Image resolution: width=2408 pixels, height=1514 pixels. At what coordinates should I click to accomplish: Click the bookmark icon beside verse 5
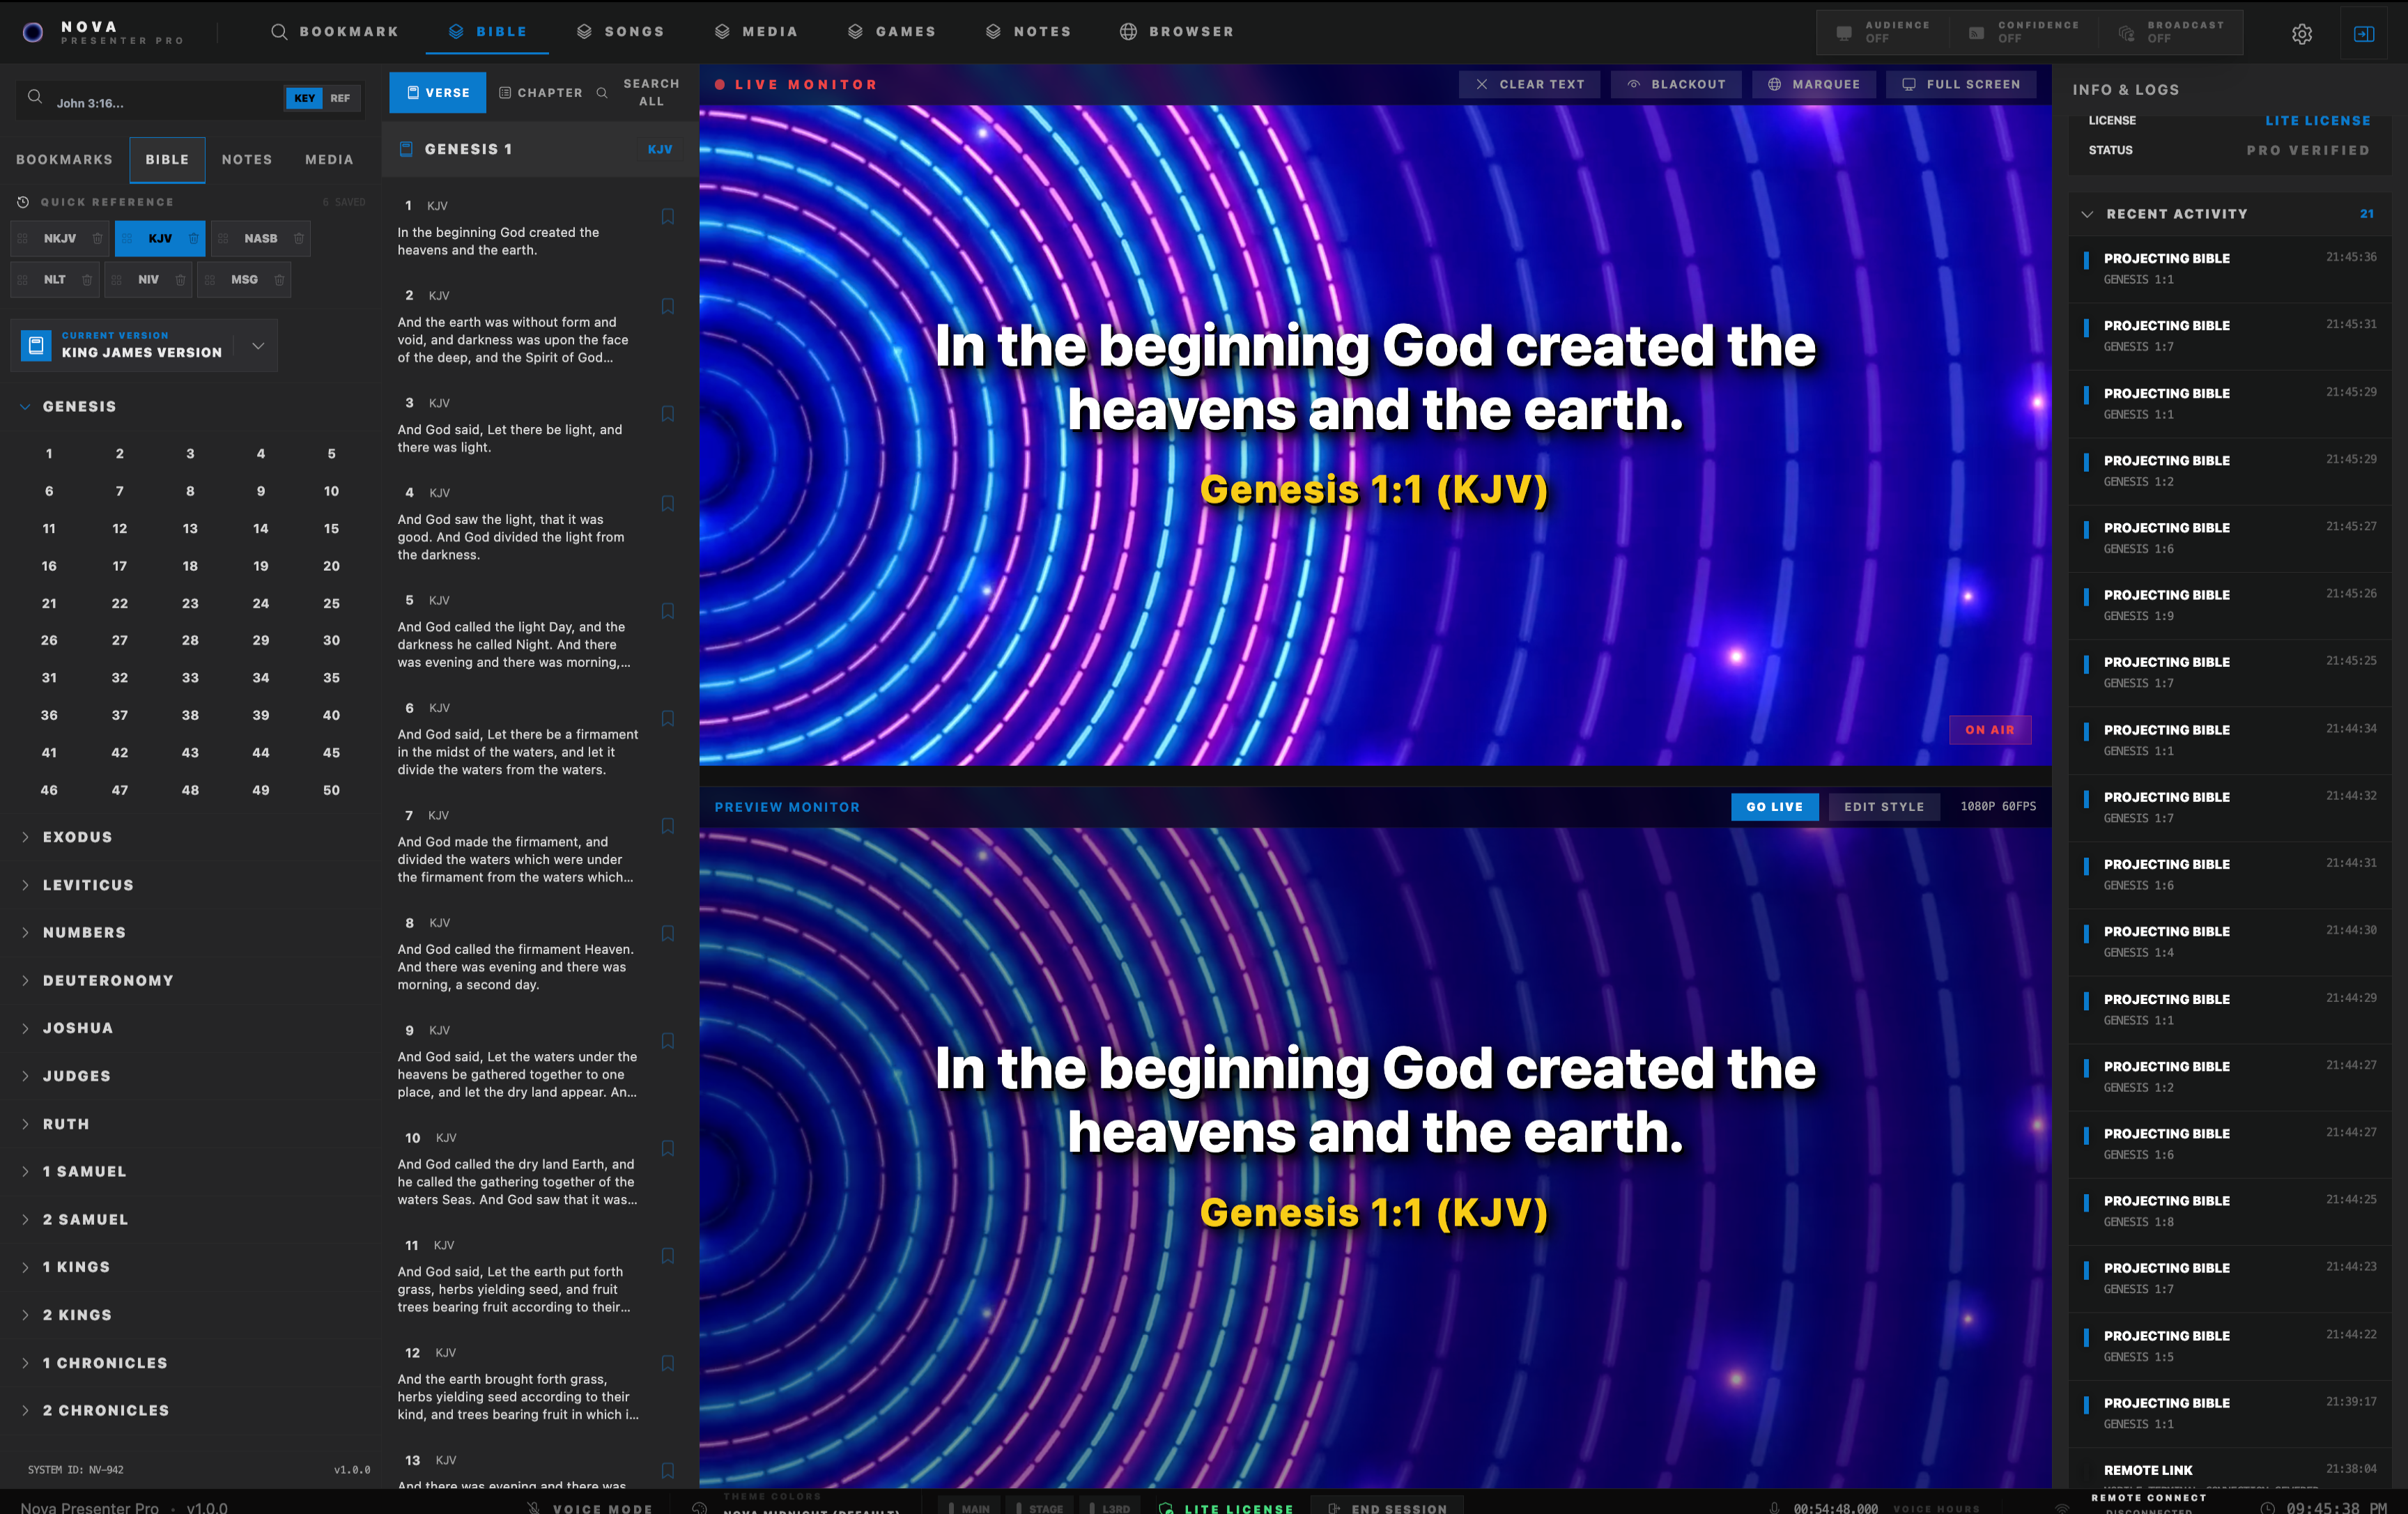668,611
